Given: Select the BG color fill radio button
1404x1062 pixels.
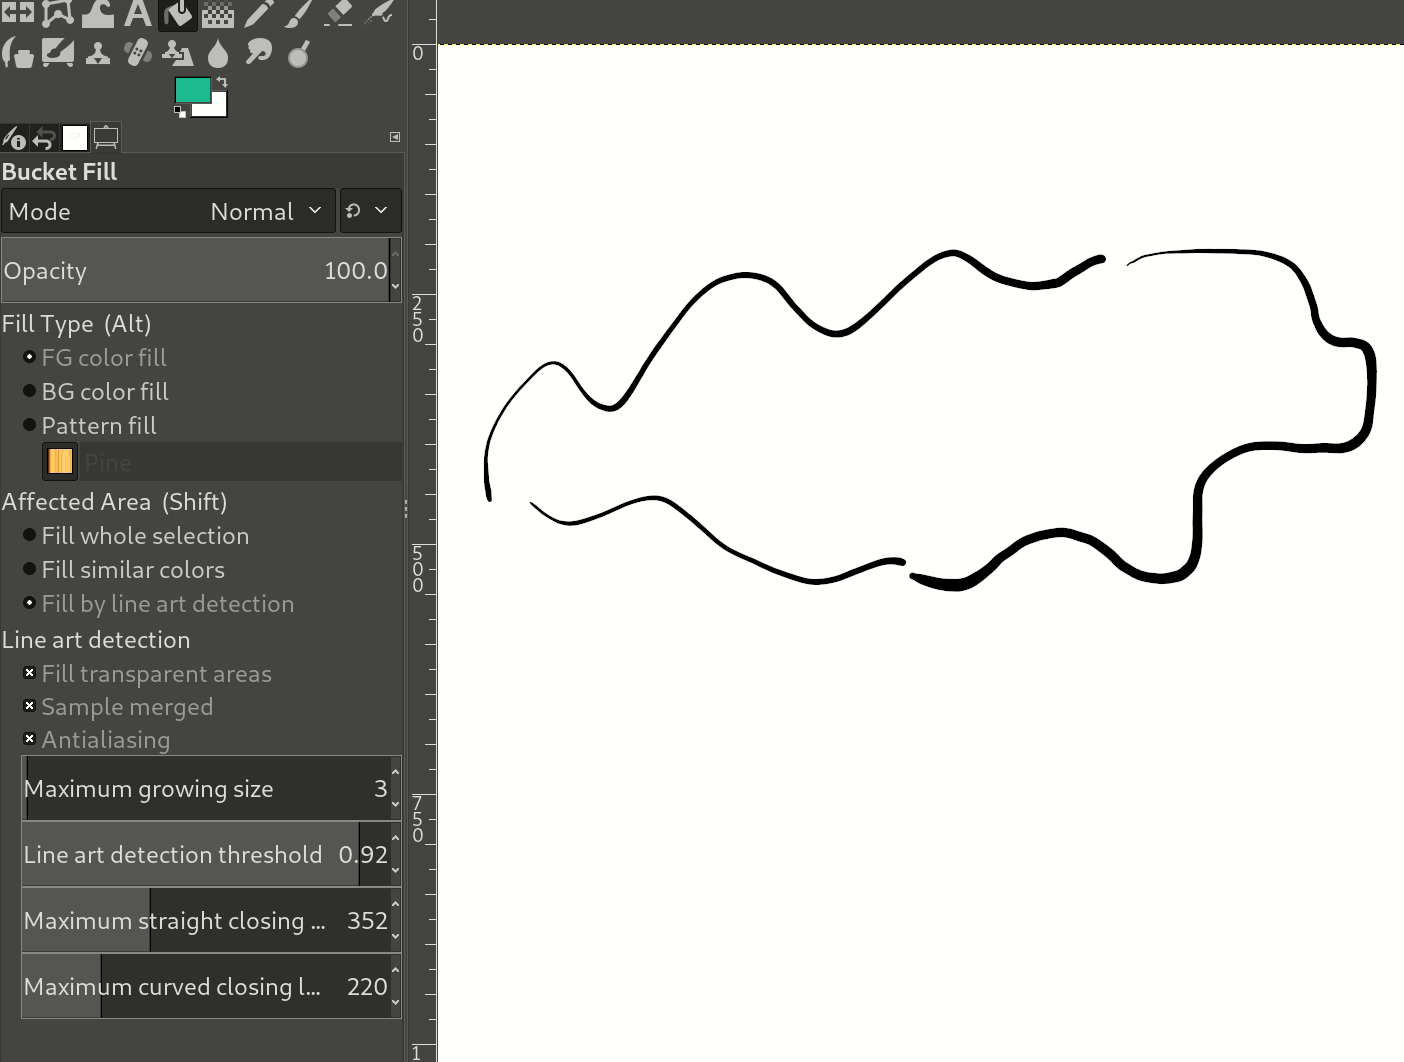Looking at the screenshot, I should click(x=29, y=391).
